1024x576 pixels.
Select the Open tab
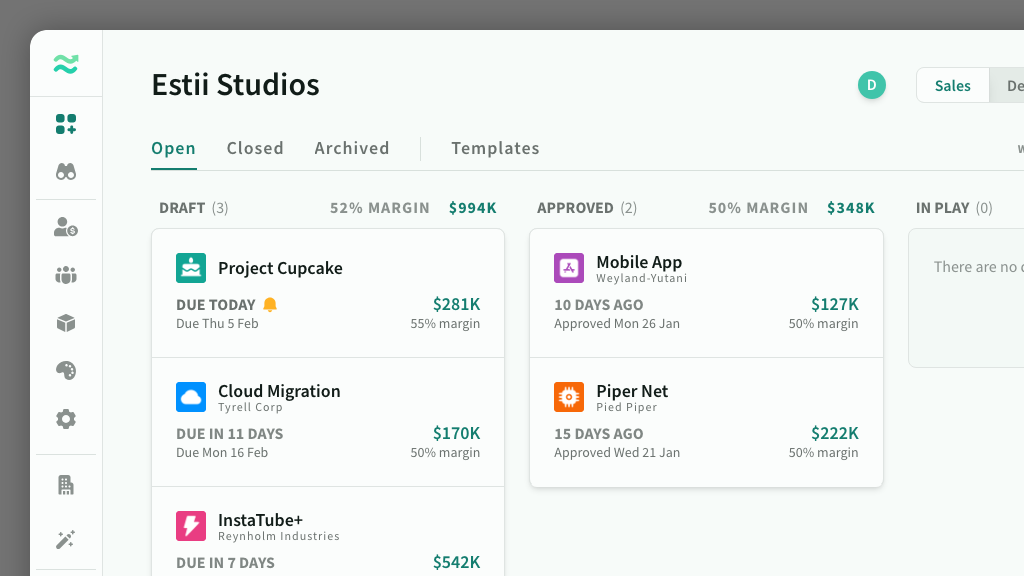(x=173, y=148)
